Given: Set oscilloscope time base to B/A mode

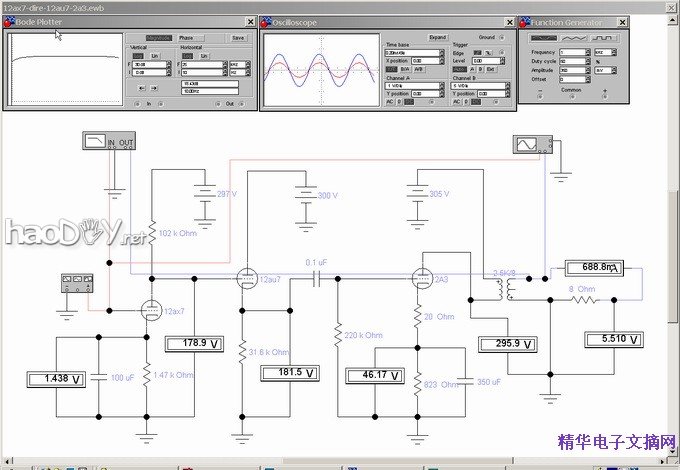Looking at the screenshot, I should pyautogui.click(x=403, y=69).
